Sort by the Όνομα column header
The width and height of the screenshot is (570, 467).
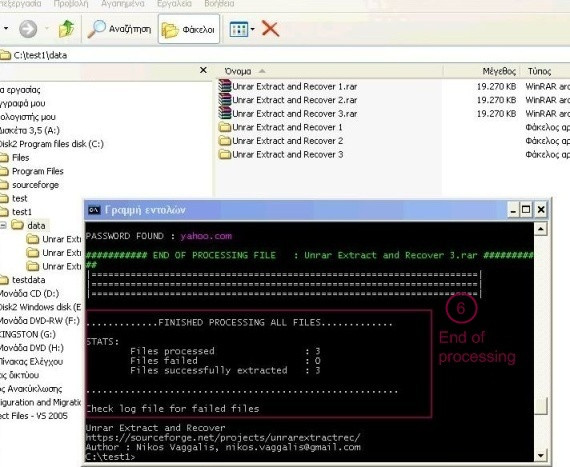238,71
